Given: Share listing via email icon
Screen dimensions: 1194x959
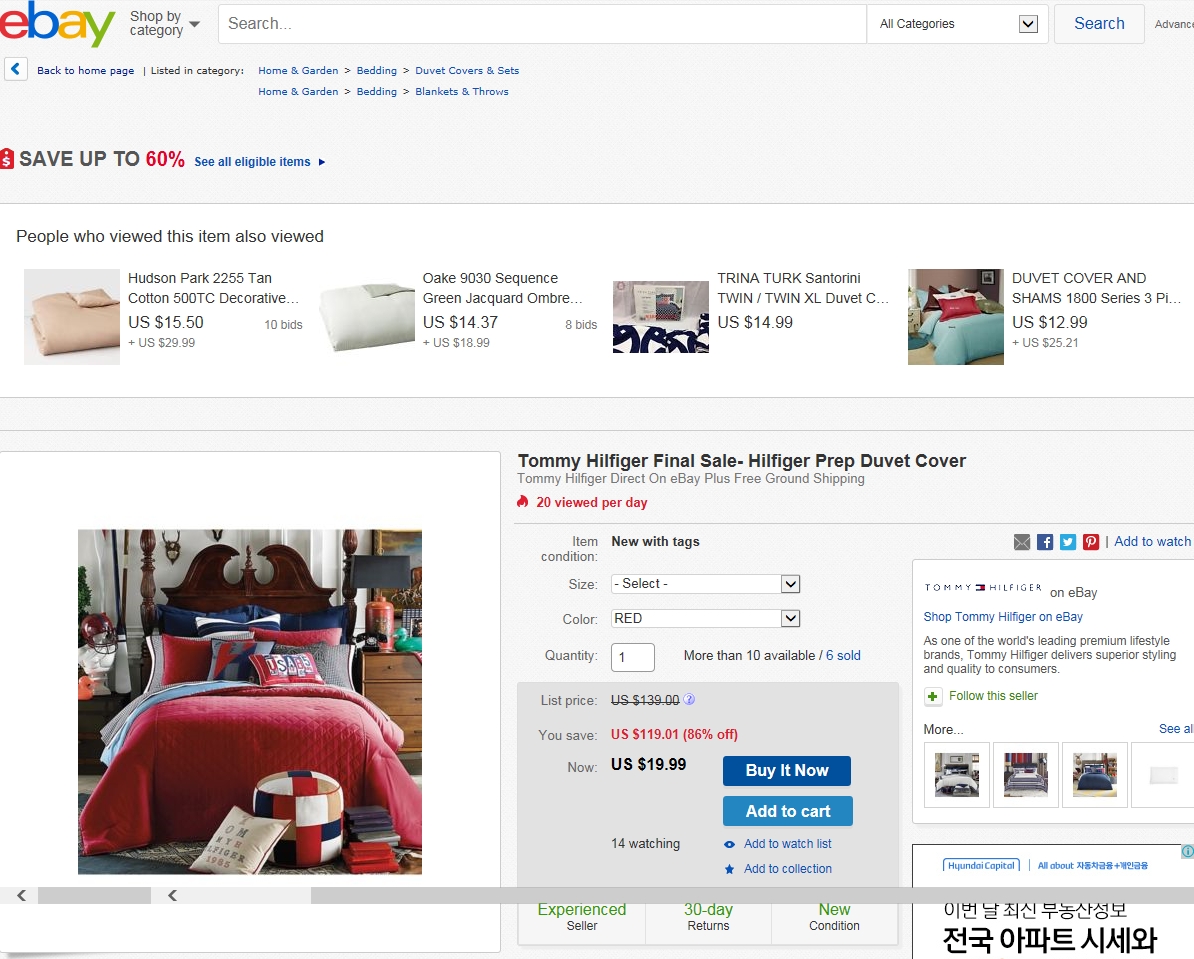Looking at the screenshot, I should point(1021,542).
